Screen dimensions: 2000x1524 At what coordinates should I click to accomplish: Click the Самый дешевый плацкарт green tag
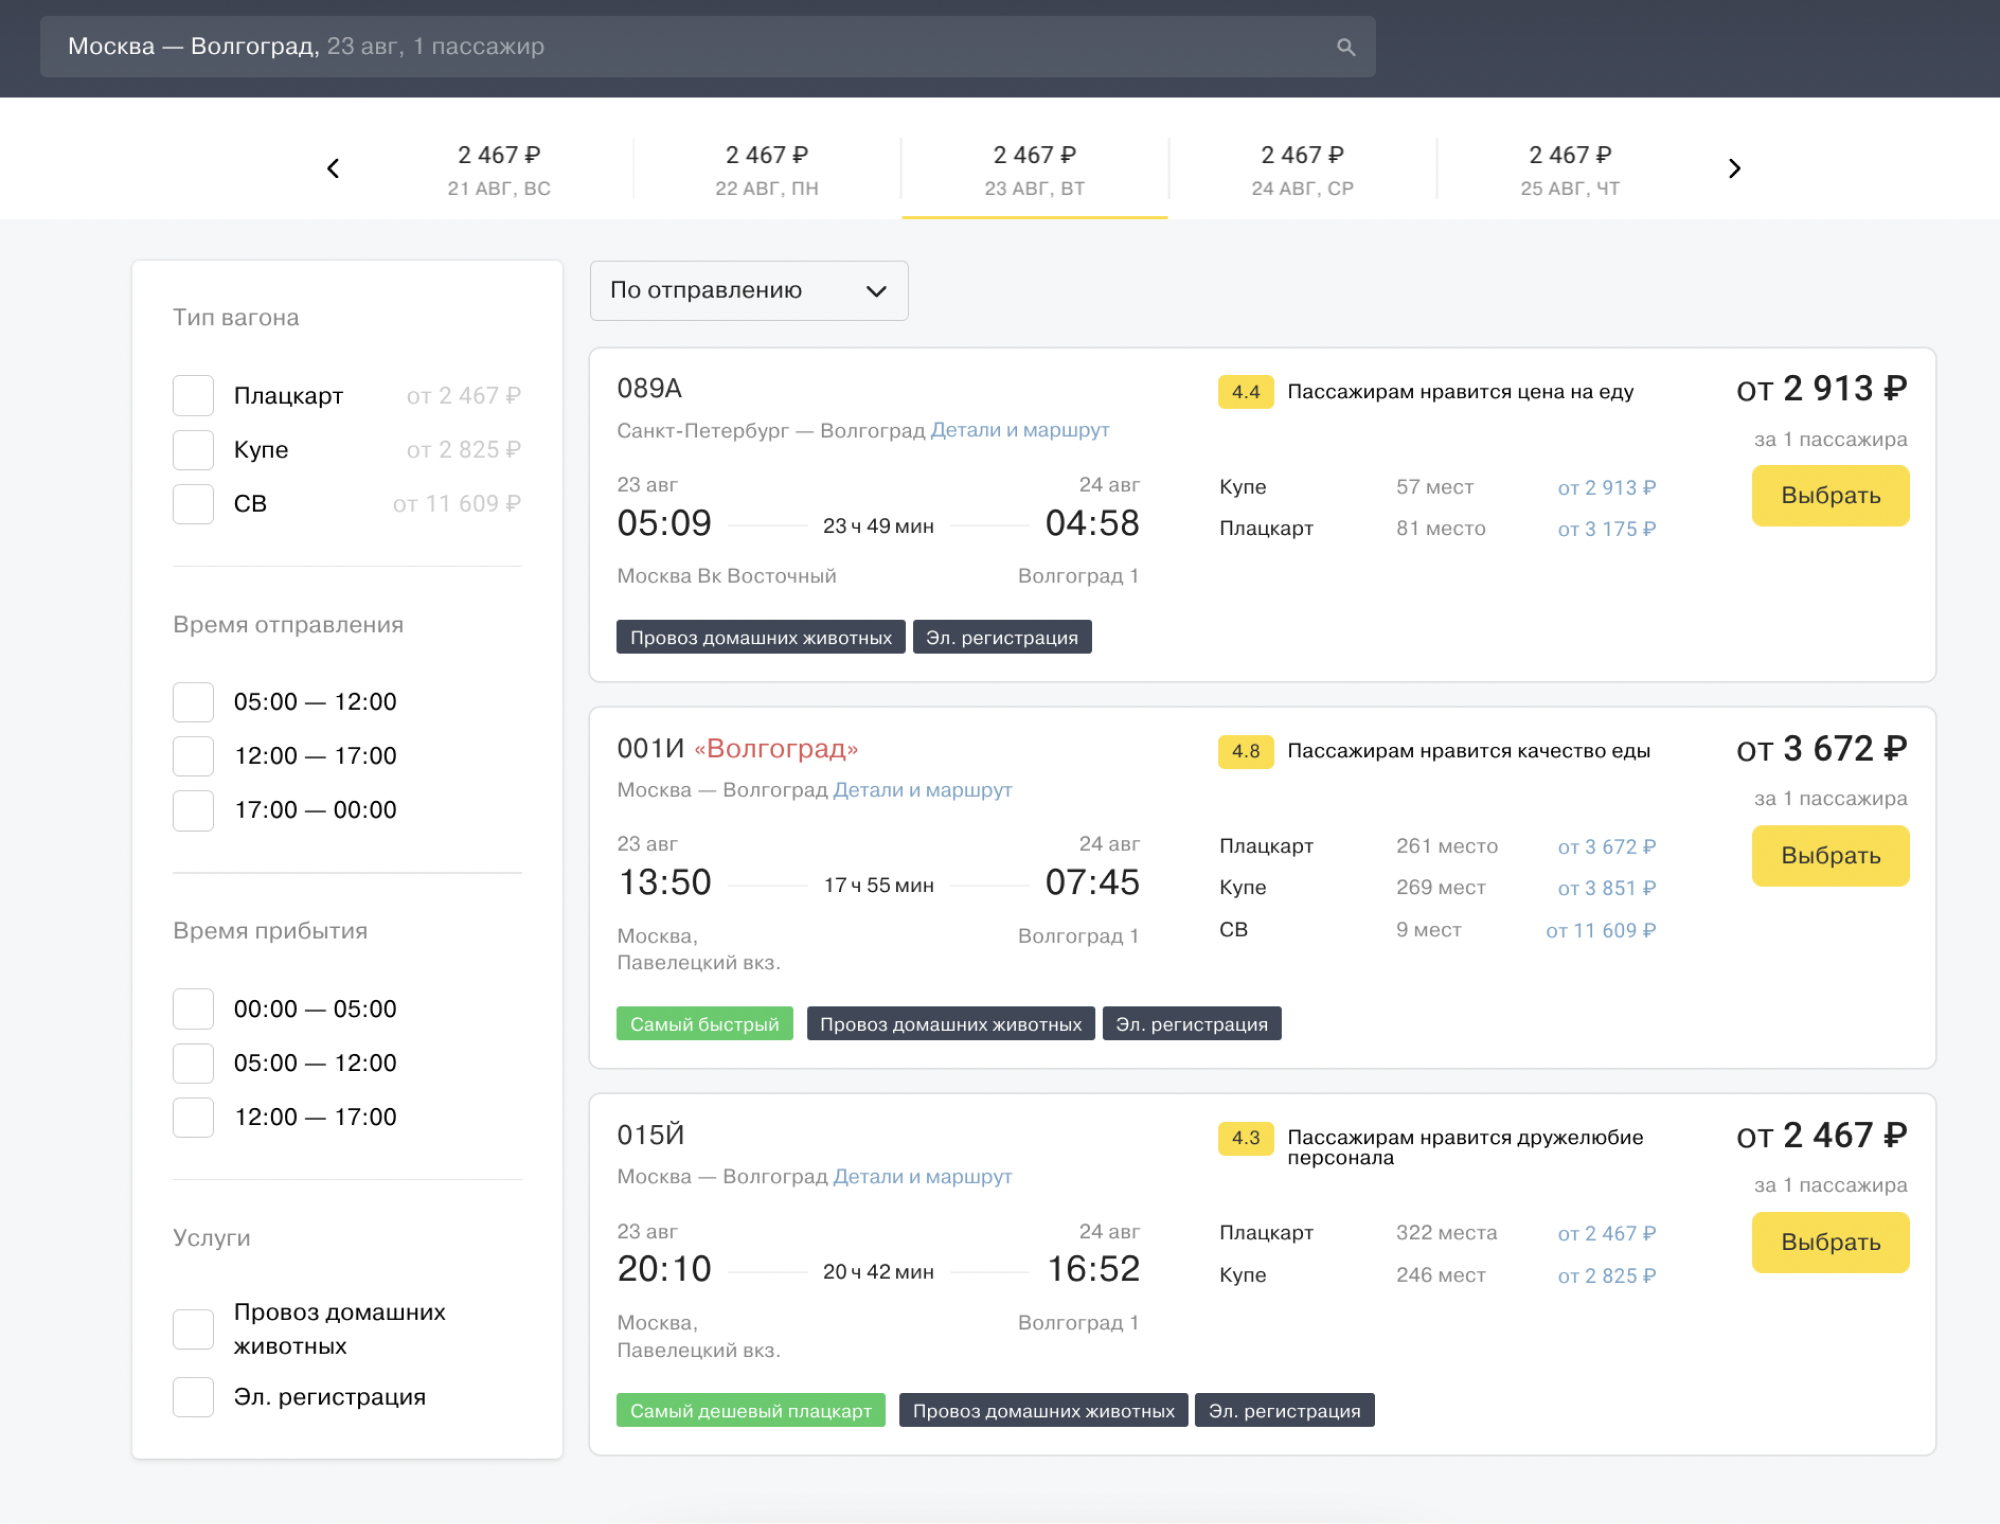pos(750,1411)
